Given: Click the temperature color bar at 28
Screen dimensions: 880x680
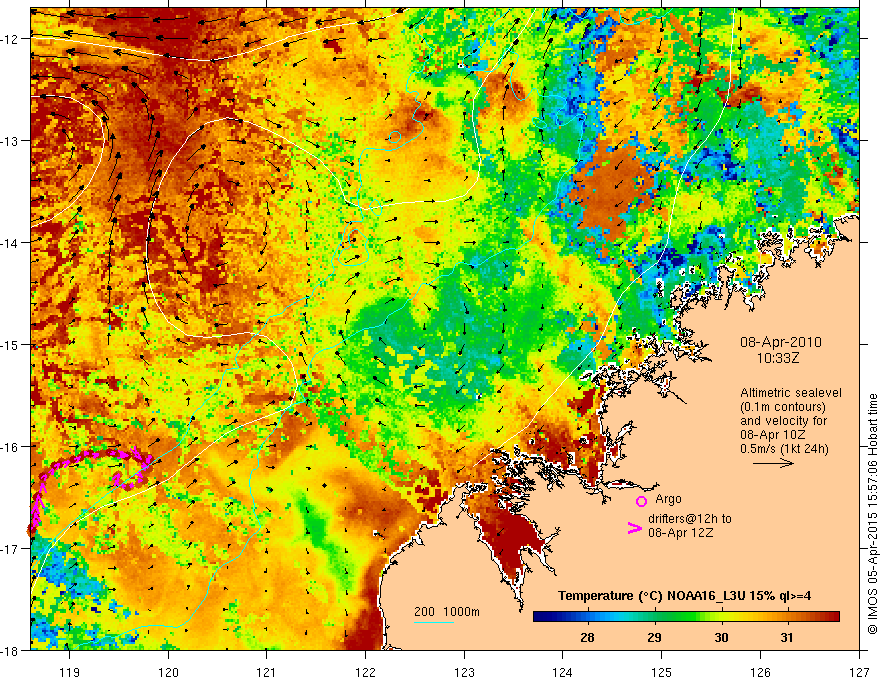Looking at the screenshot, I should pos(588,617).
